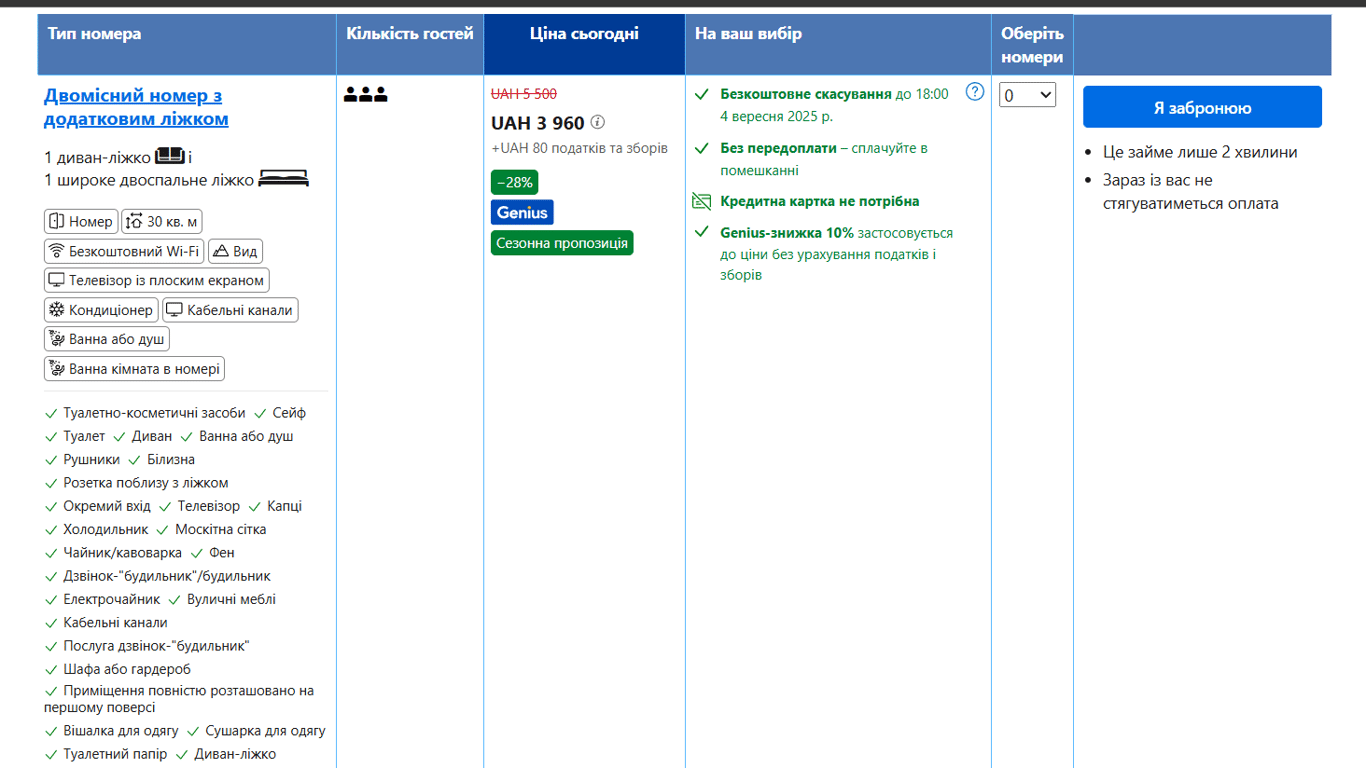Click the Genius badge

[522, 212]
